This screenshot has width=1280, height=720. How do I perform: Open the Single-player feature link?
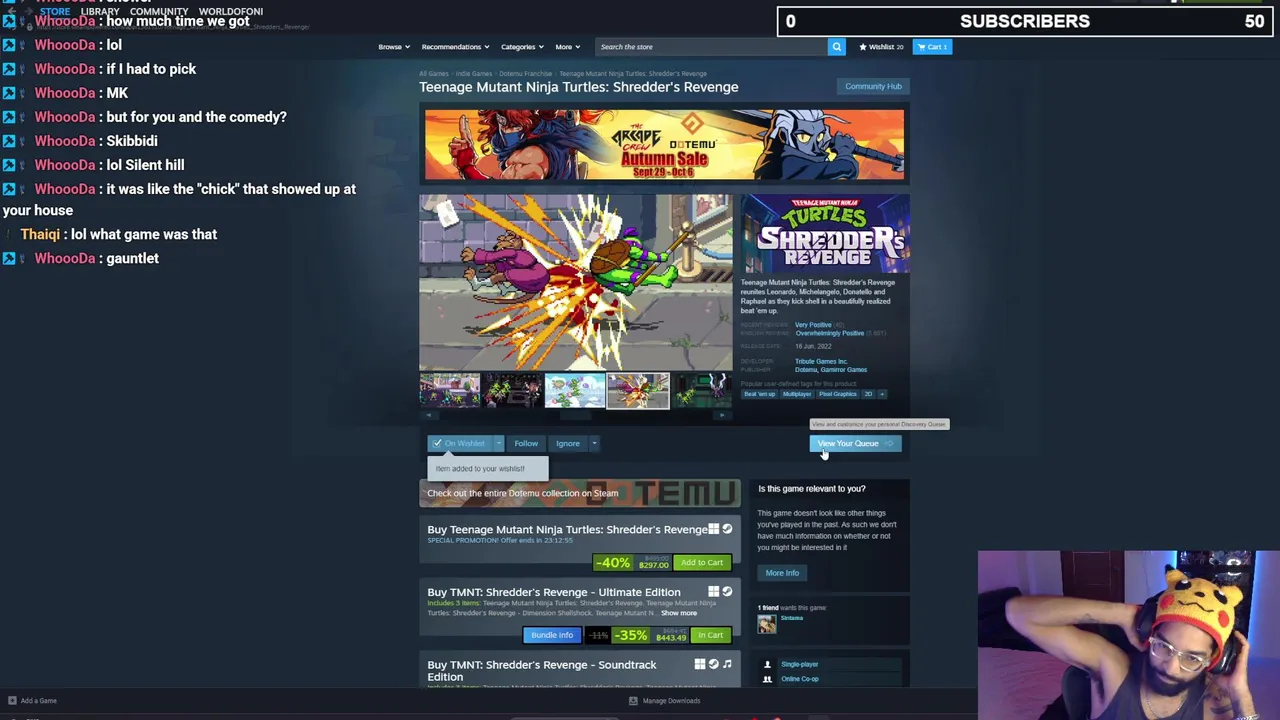[800, 664]
